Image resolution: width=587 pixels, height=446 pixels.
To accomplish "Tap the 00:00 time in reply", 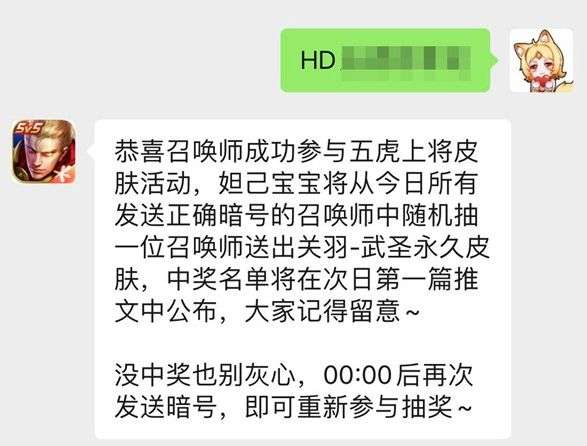I will (358, 375).
